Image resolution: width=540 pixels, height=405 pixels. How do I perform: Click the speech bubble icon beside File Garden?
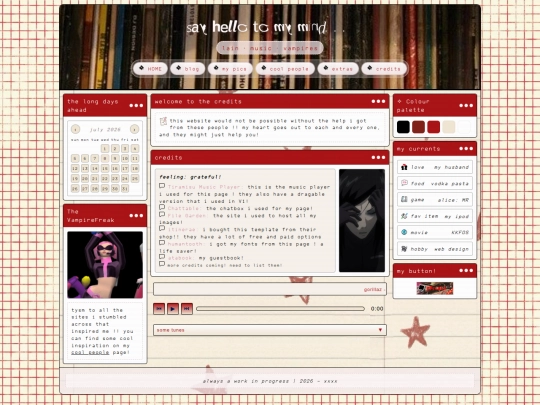[162, 214]
